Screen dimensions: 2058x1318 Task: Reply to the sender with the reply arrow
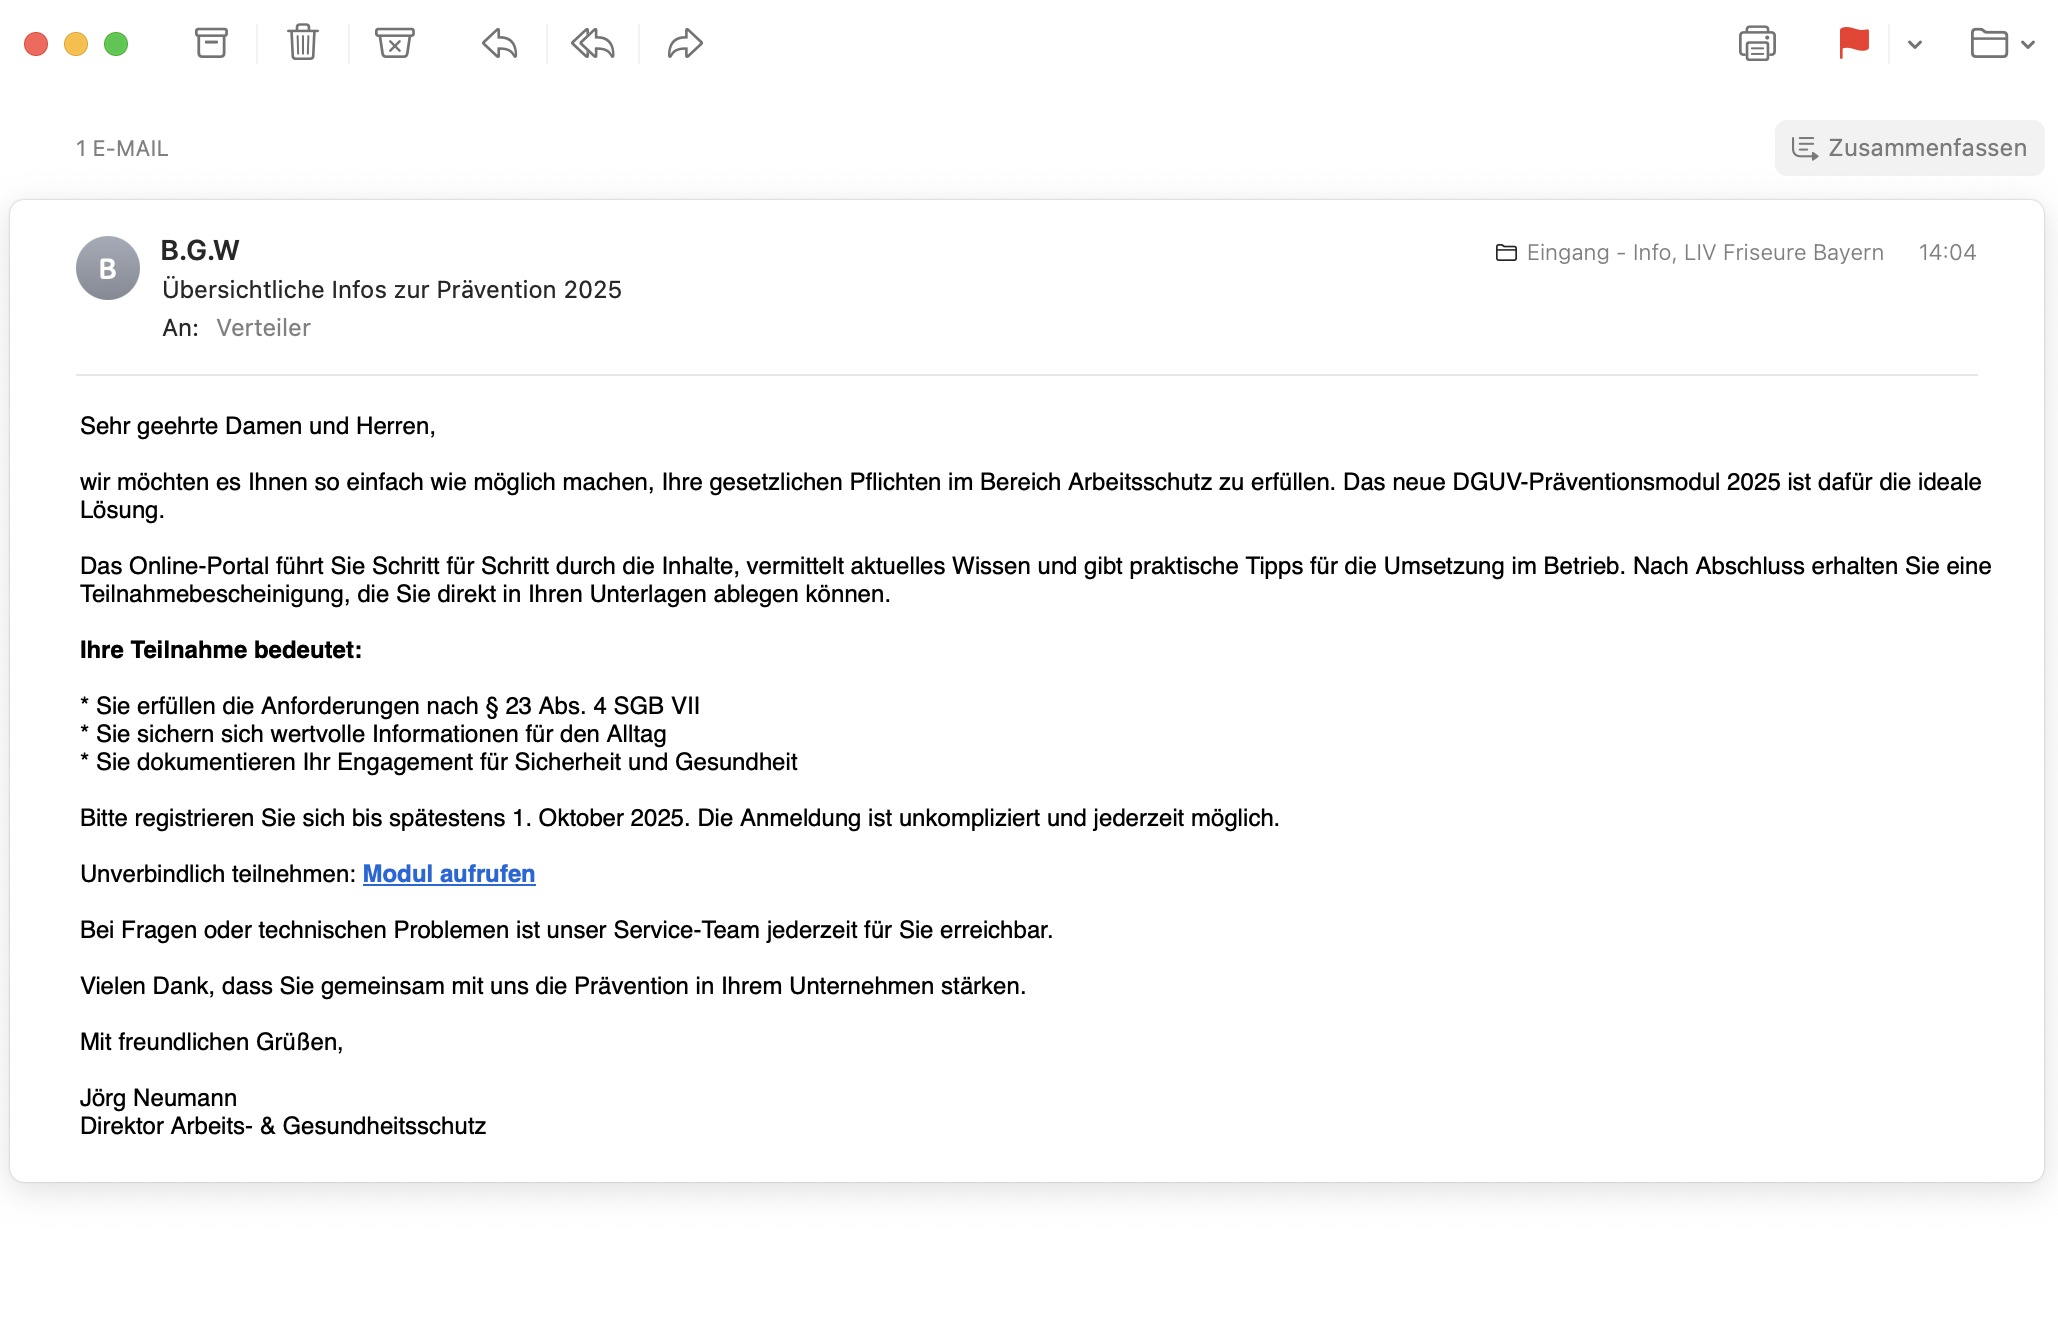pos(499,44)
